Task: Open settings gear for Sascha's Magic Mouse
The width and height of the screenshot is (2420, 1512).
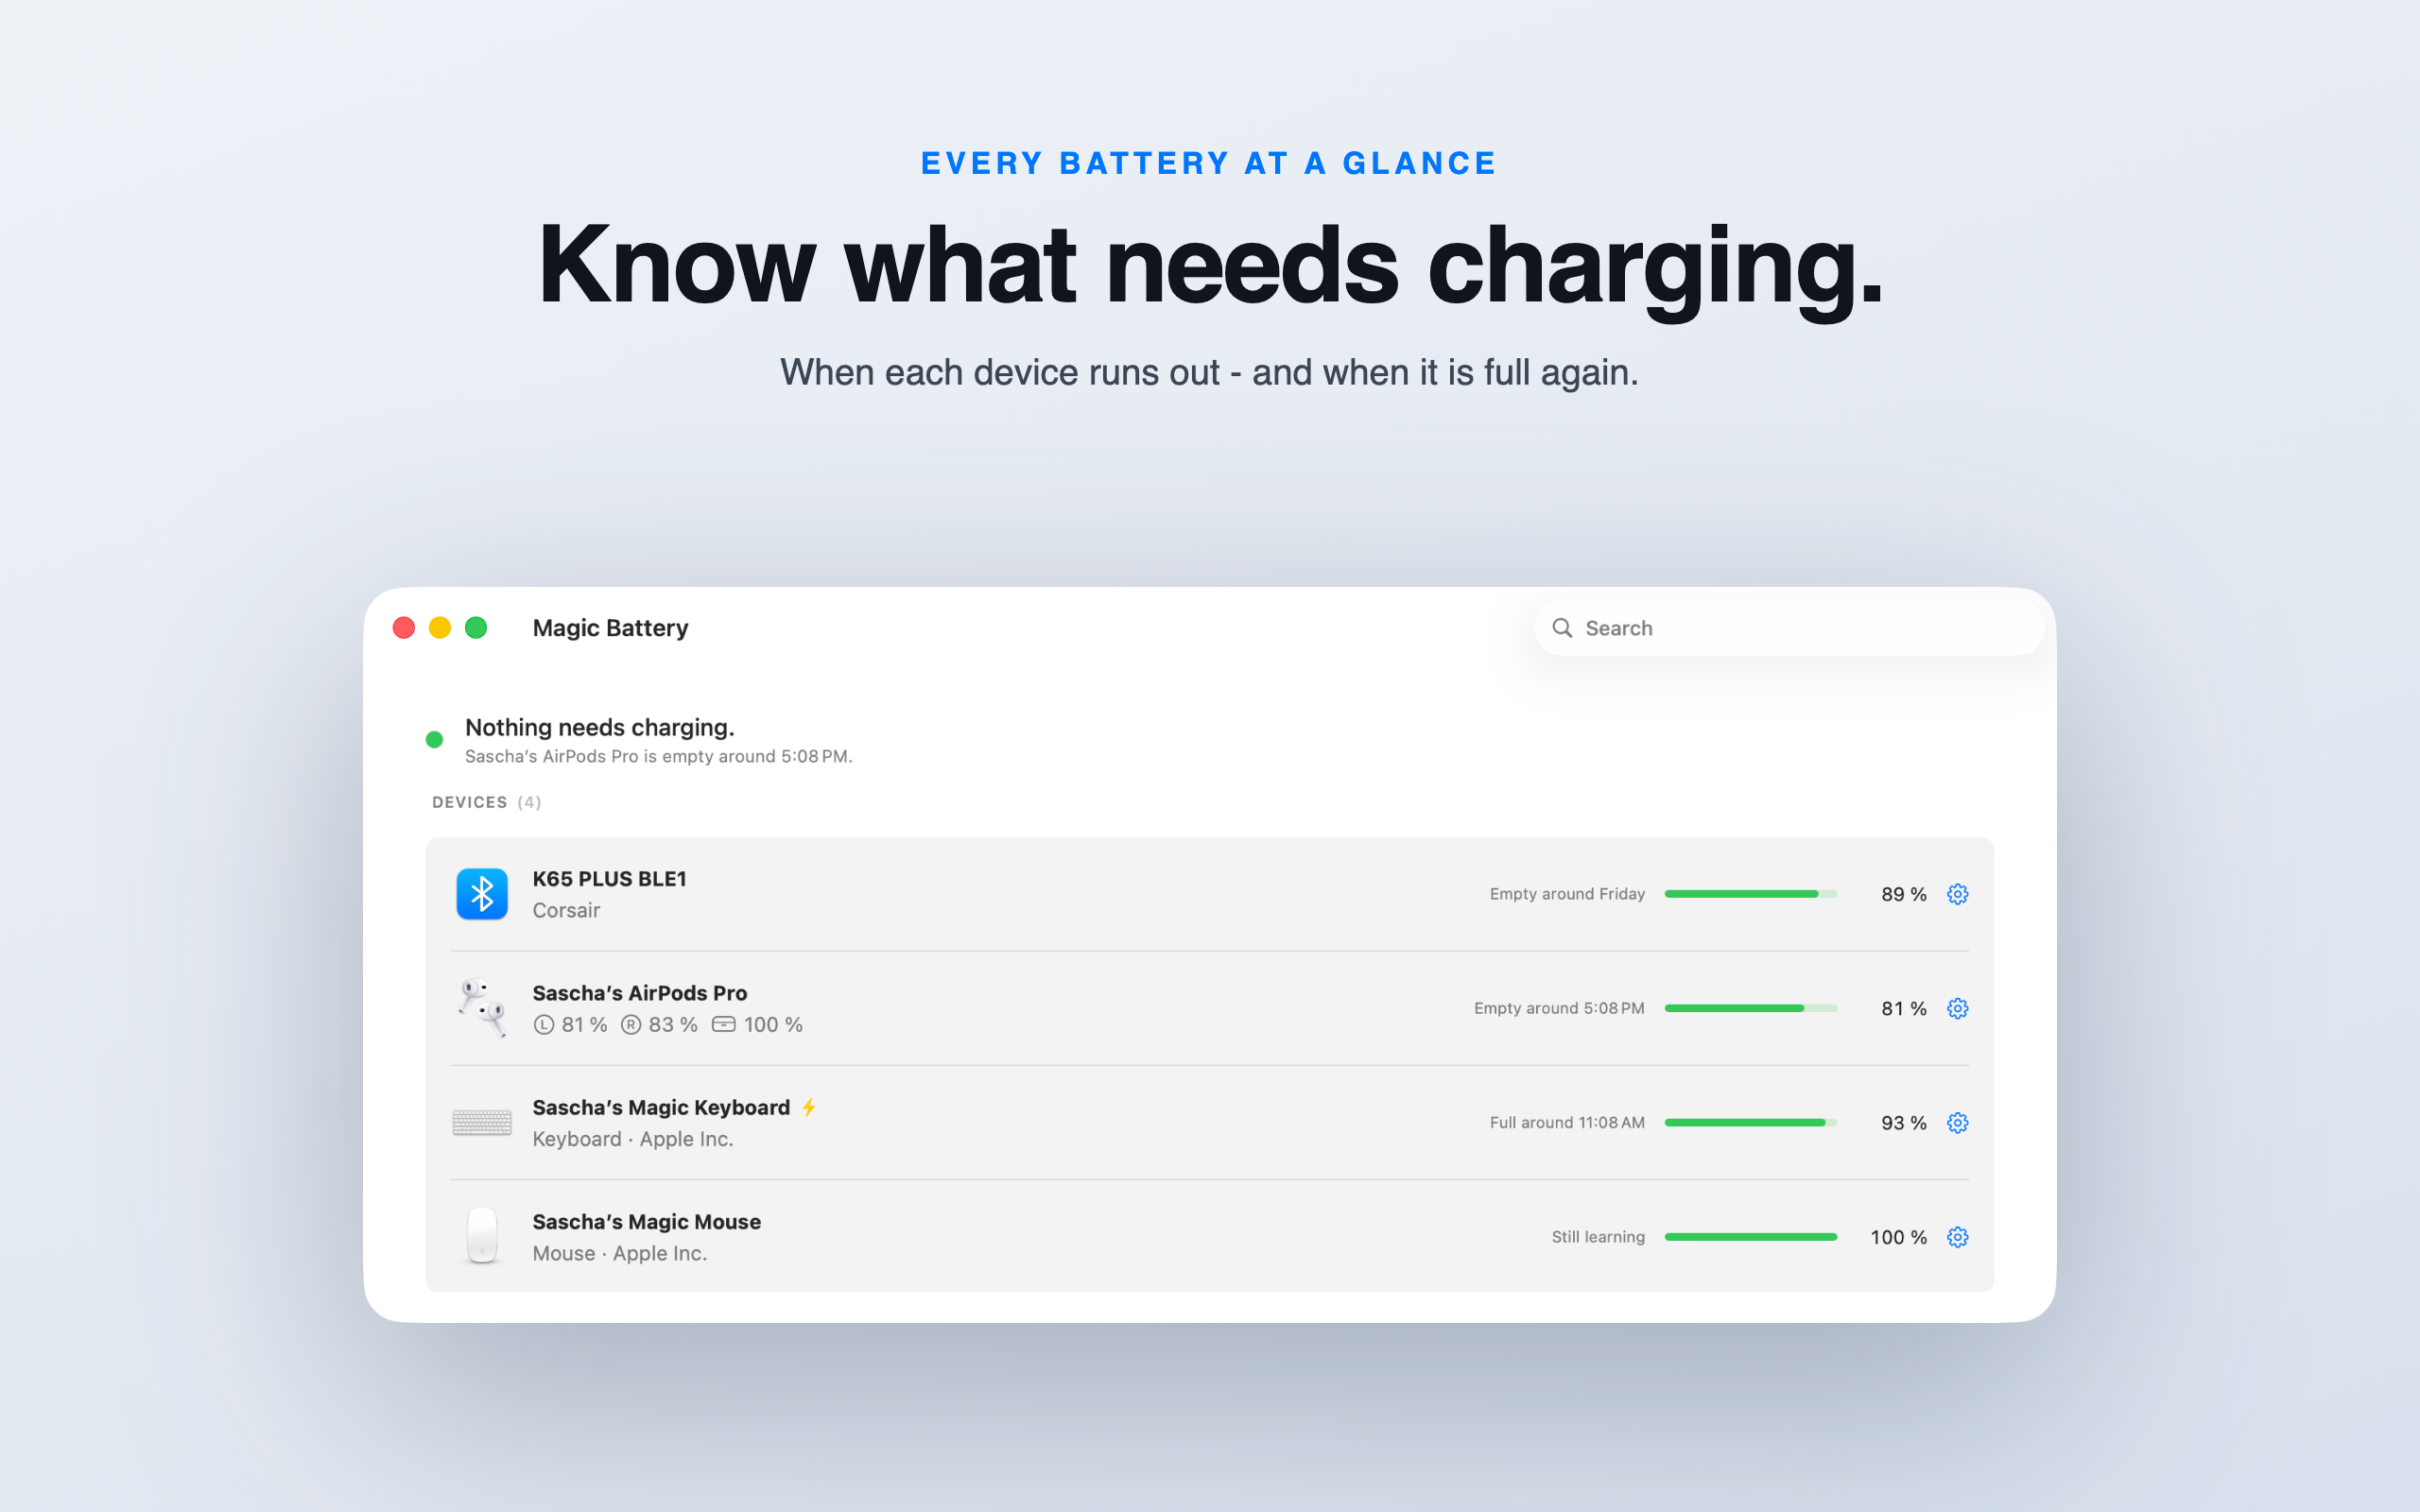Action: pos(1957,1237)
